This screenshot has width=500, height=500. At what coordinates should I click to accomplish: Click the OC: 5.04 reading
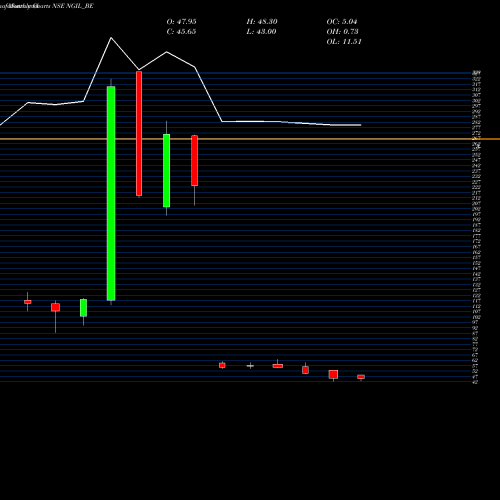pyautogui.click(x=342, y=22)
